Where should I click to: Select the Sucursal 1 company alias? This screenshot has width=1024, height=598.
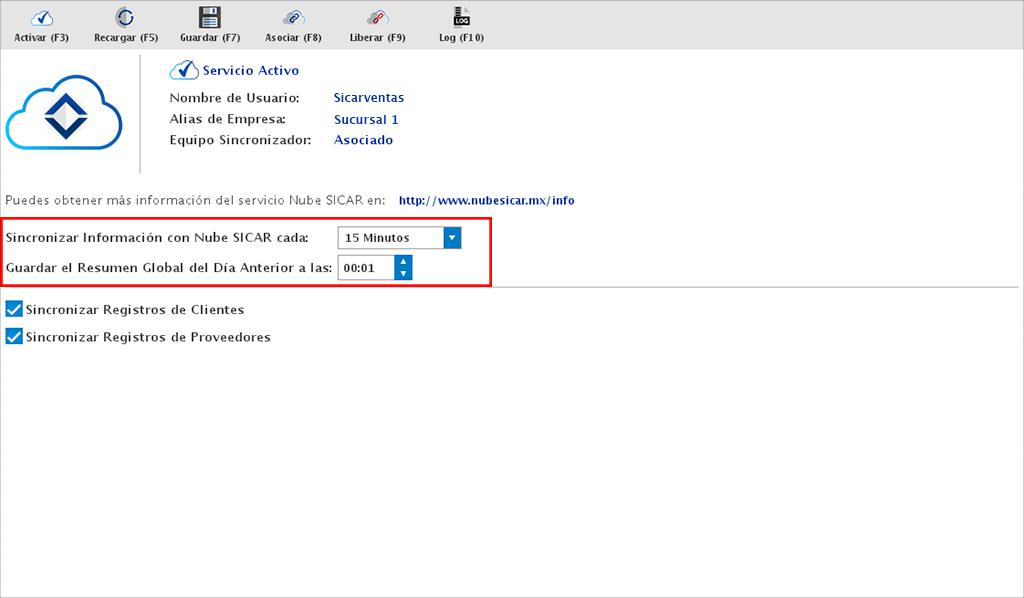click(x=366, y=120)
